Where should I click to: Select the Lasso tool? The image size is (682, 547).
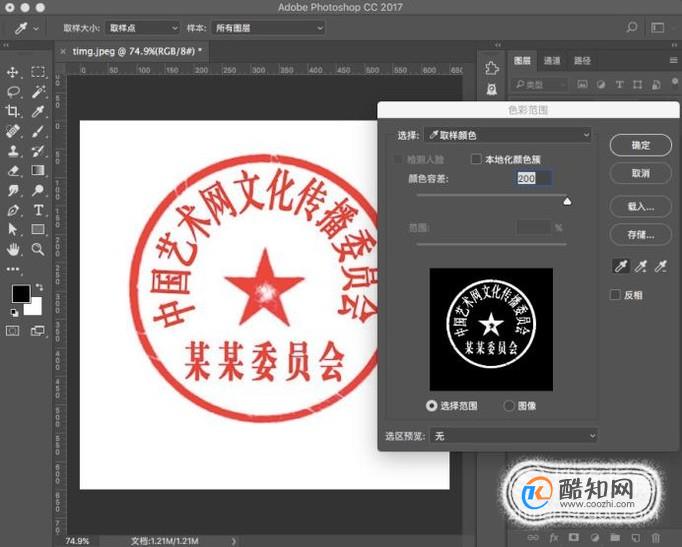(13, 92)
